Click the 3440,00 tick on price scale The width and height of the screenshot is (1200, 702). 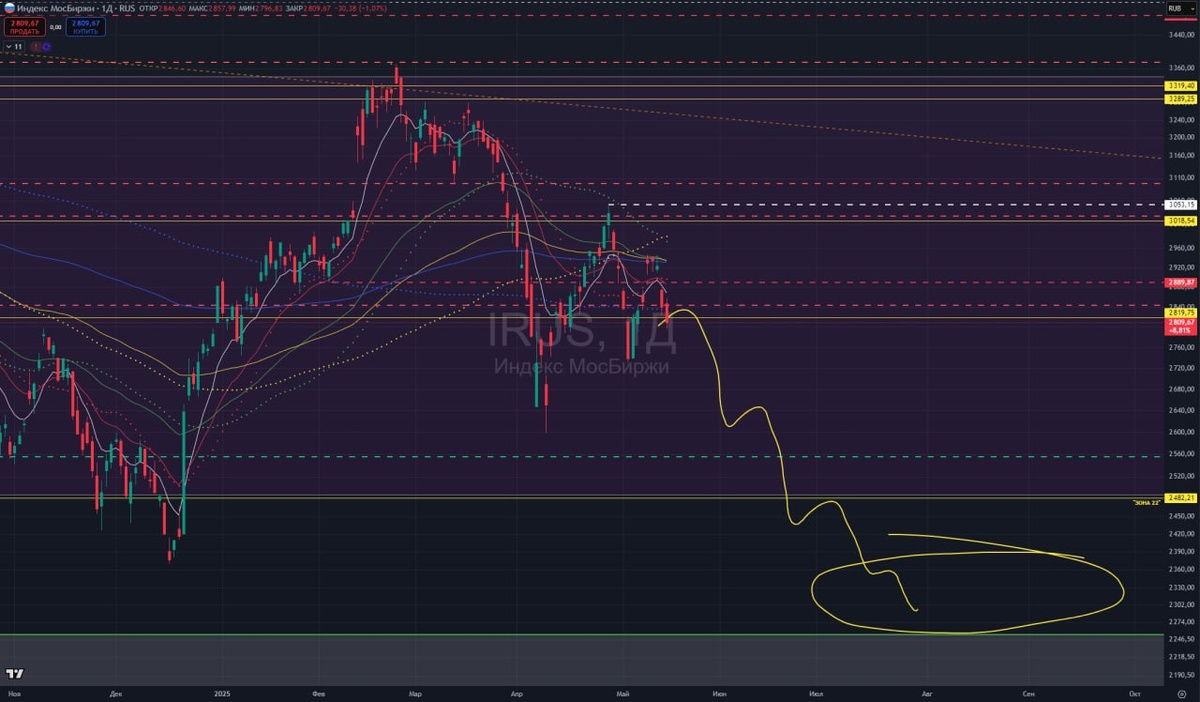(1182, 34)
